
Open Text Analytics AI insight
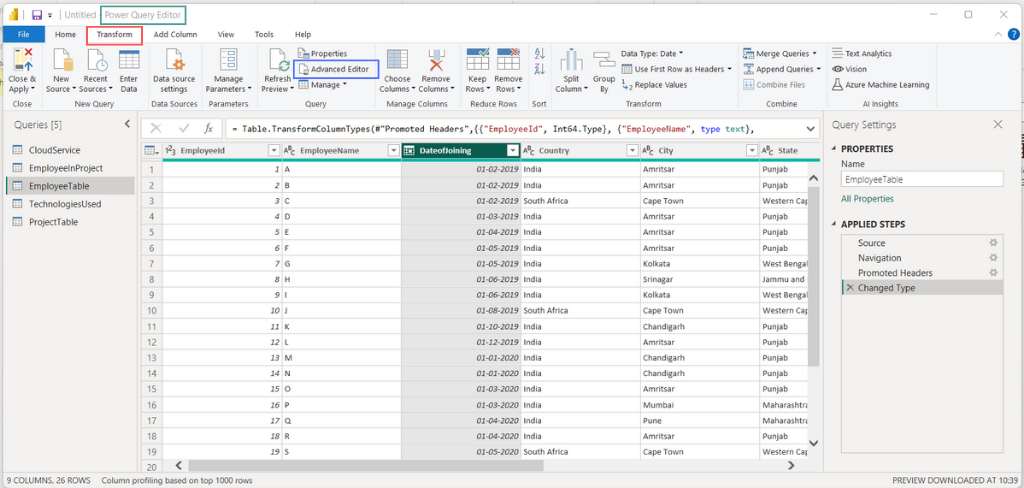[861, 54]
